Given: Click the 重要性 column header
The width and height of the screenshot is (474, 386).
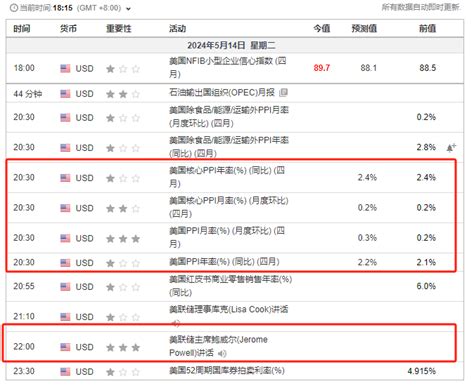Looking at the screenshot, I should pos(119,29).
